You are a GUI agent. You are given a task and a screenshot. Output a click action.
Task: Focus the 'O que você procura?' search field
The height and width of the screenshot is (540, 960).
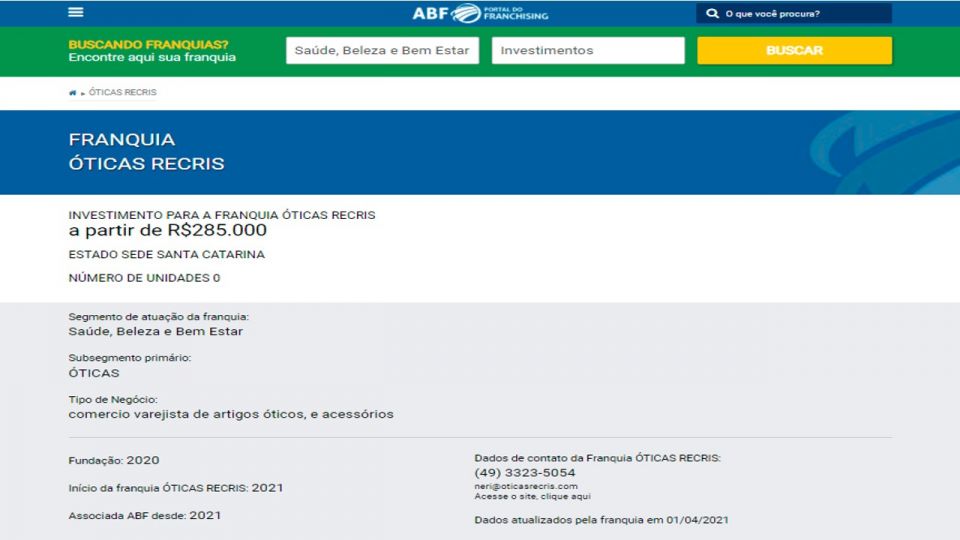pyautogui.click(x=793, y=13)
